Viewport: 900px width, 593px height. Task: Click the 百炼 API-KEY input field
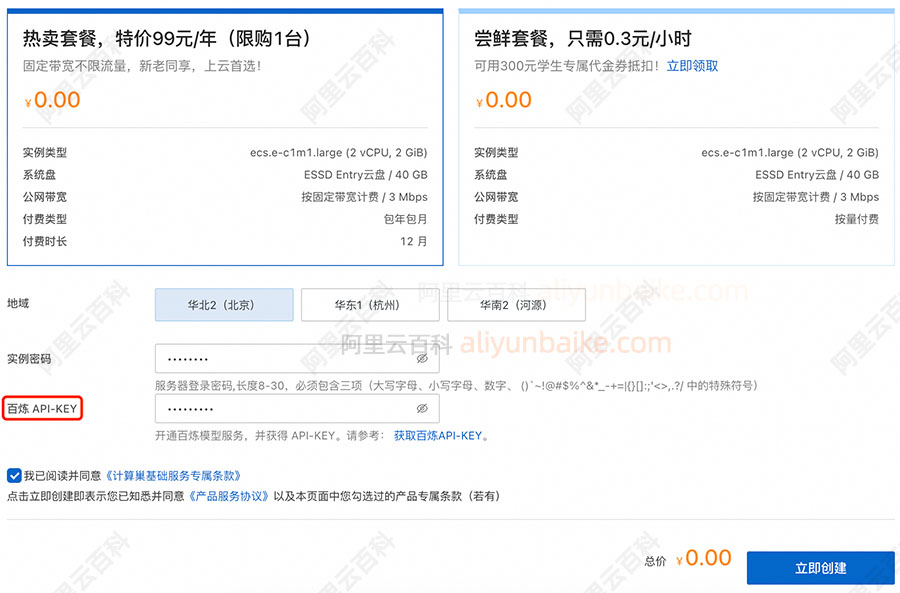[x=297, y=409]
